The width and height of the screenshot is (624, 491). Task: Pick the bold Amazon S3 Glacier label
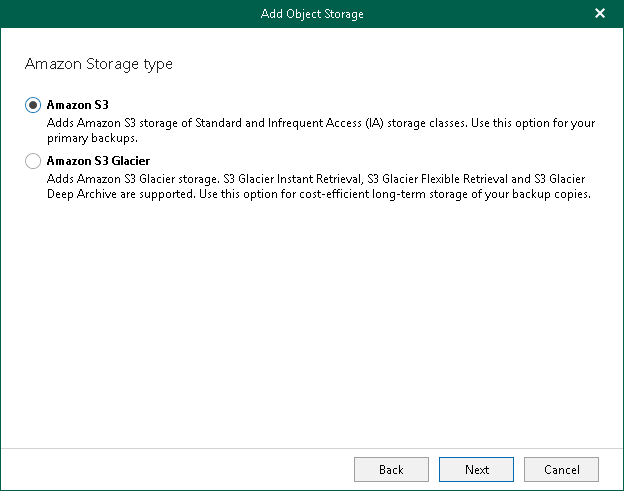pos(98,161)
